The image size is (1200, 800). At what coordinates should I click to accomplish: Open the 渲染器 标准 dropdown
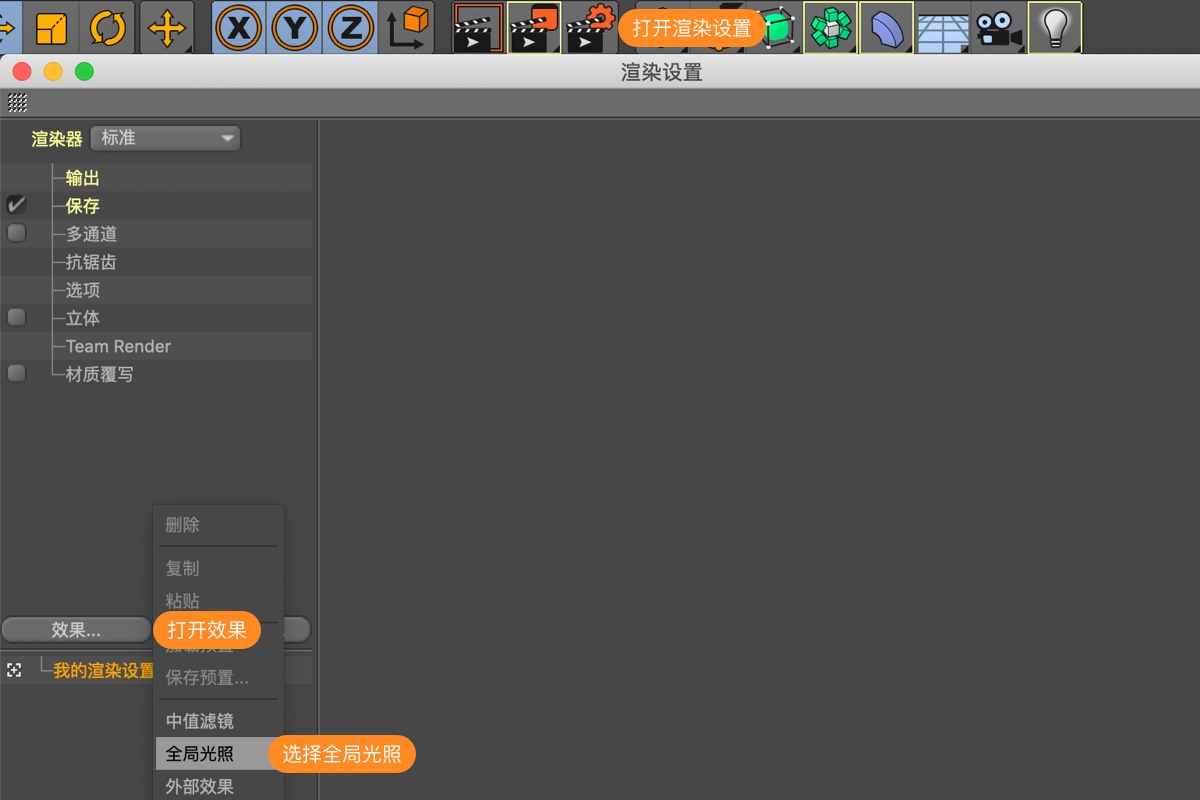166,138
